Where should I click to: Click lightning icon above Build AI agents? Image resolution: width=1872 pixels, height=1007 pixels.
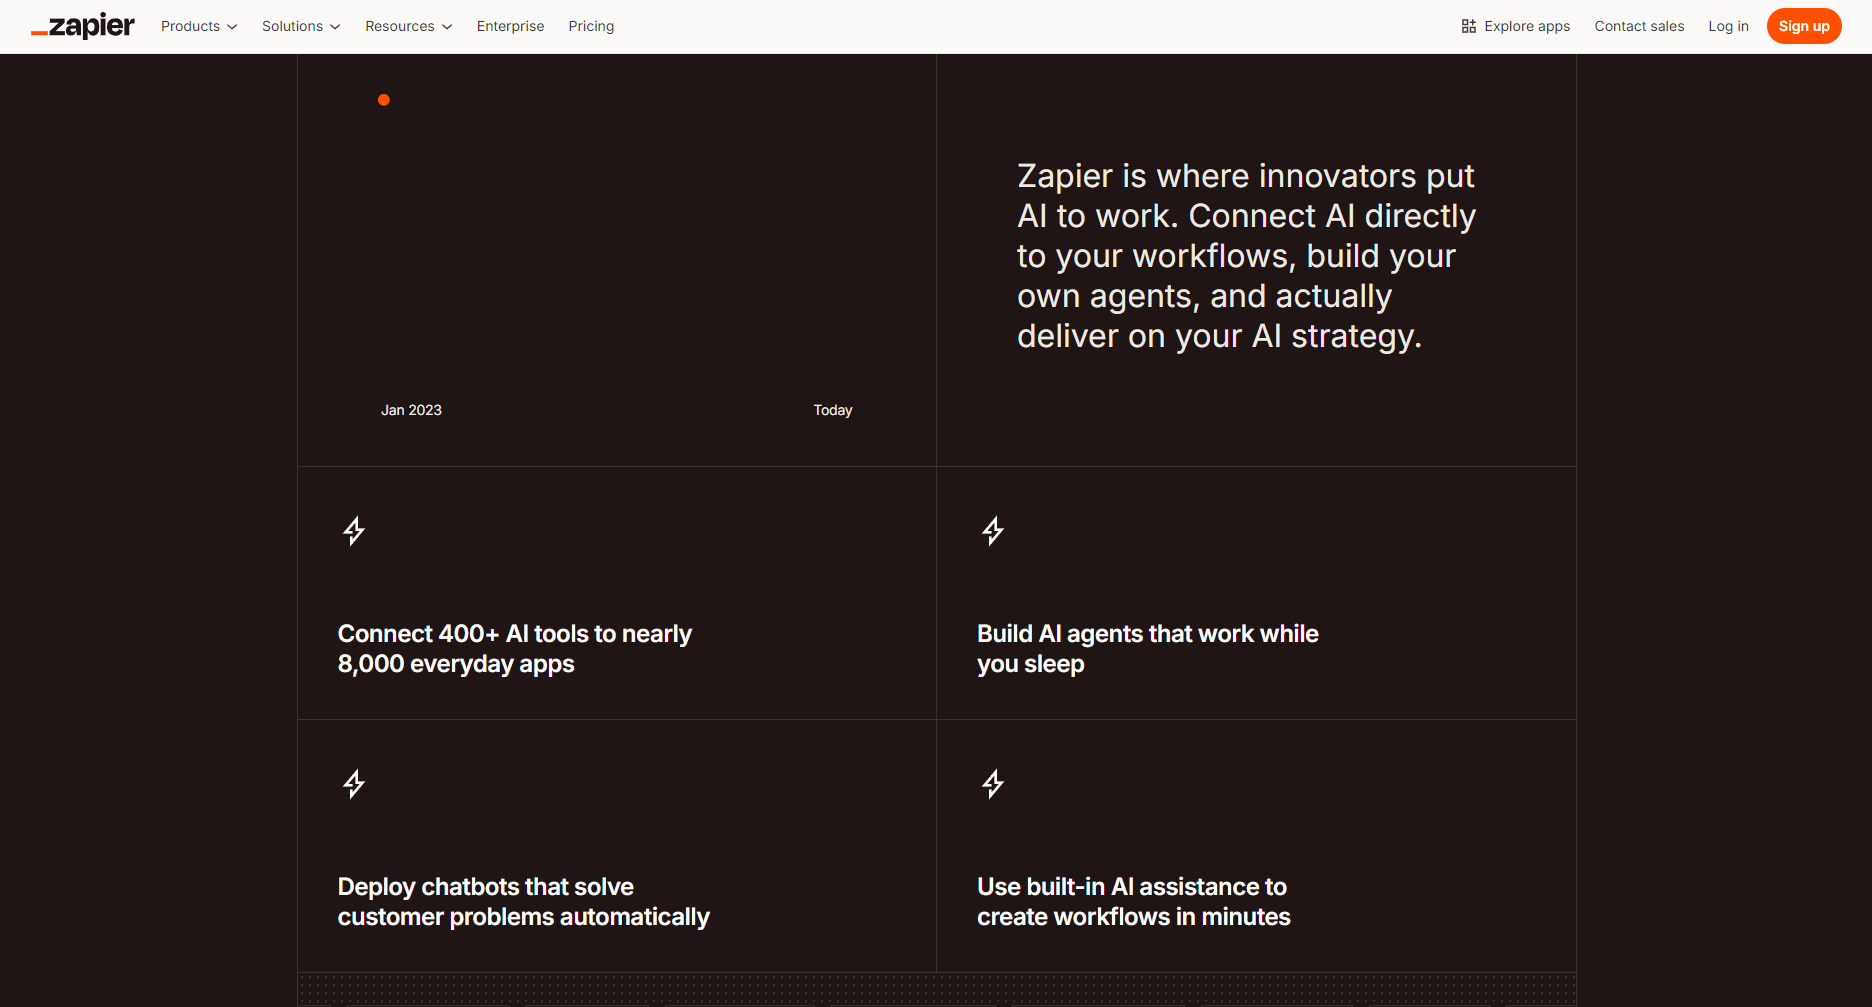click(993, 530)
